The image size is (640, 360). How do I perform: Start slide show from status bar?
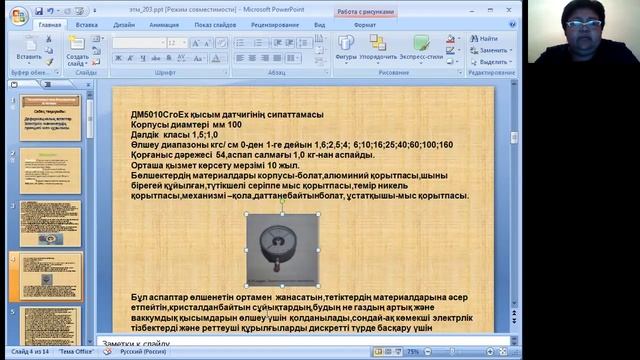398,351
